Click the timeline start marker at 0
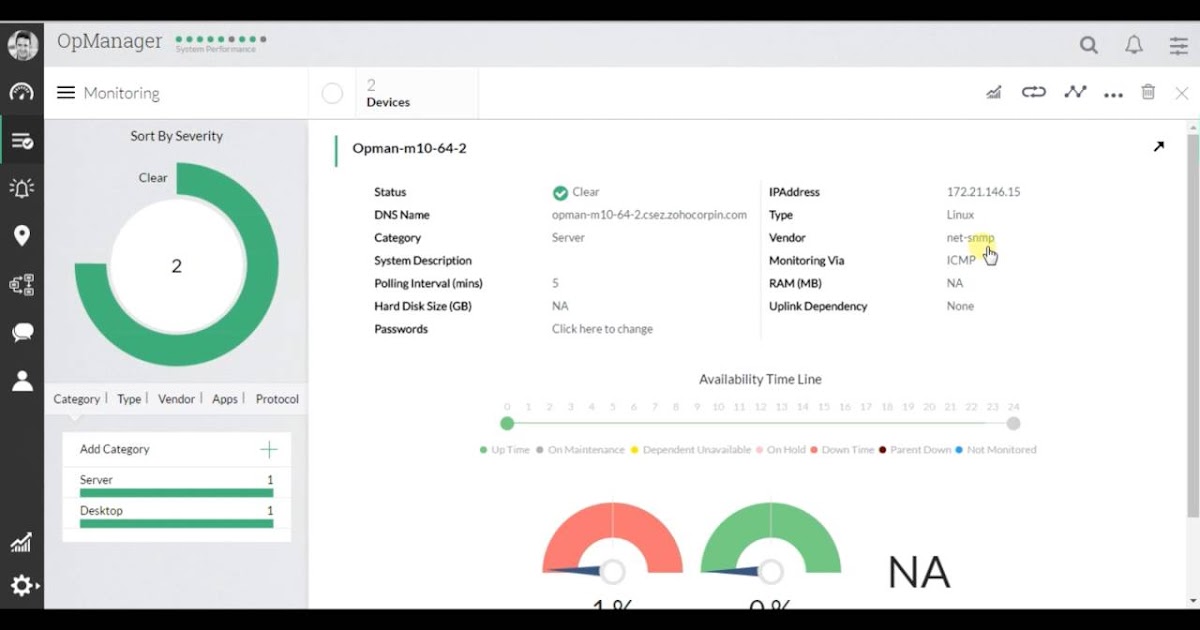The image size is (1200, 630). click(507, 424)
